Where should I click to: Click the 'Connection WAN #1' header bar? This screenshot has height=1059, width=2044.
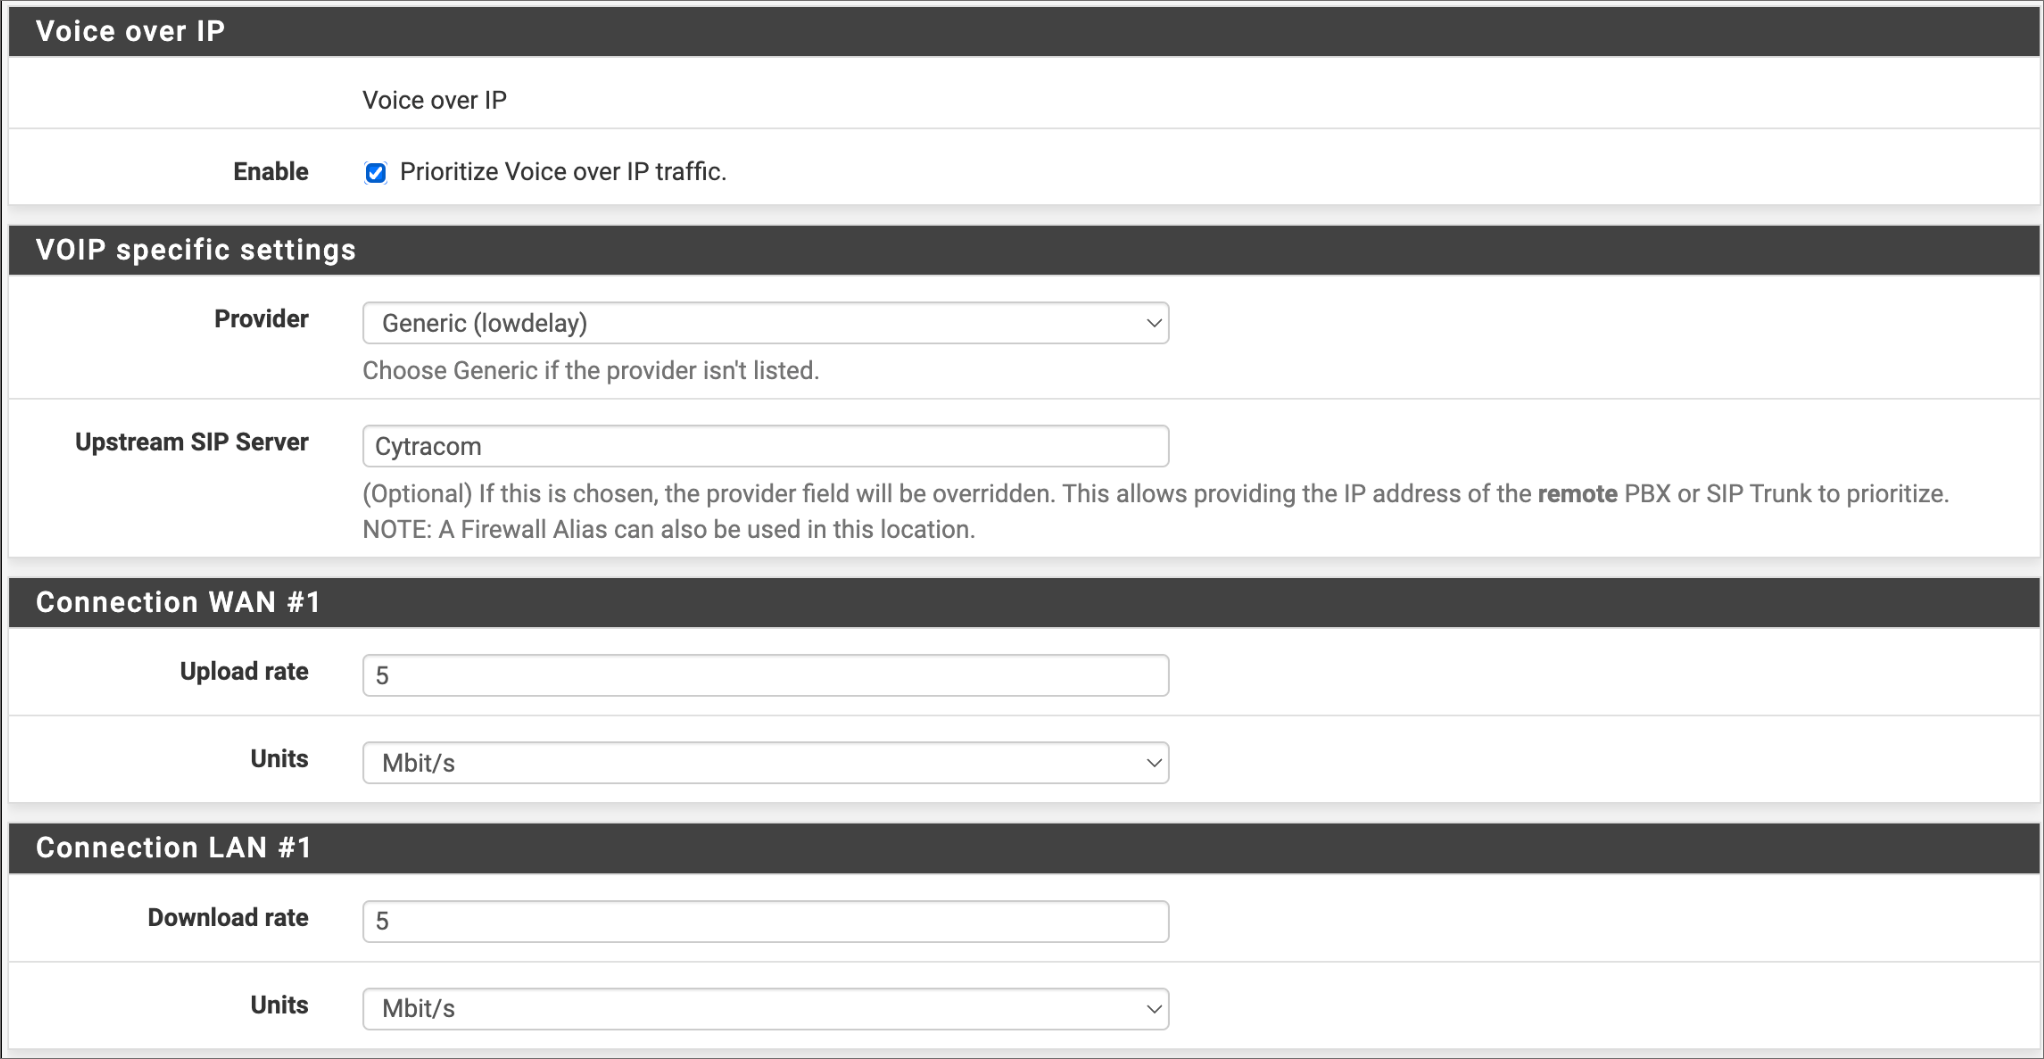pyautogui.click(x=178, y=602)
